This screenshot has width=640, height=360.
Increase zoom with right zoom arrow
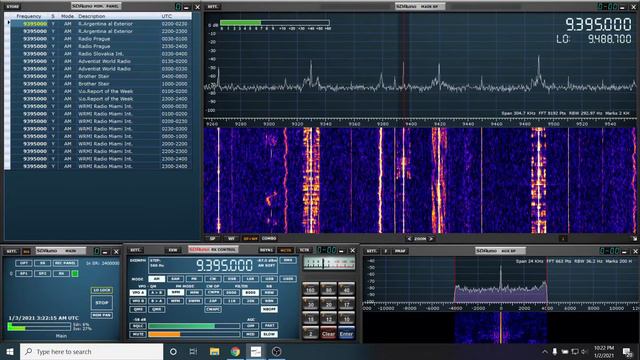tap(431, 239)
